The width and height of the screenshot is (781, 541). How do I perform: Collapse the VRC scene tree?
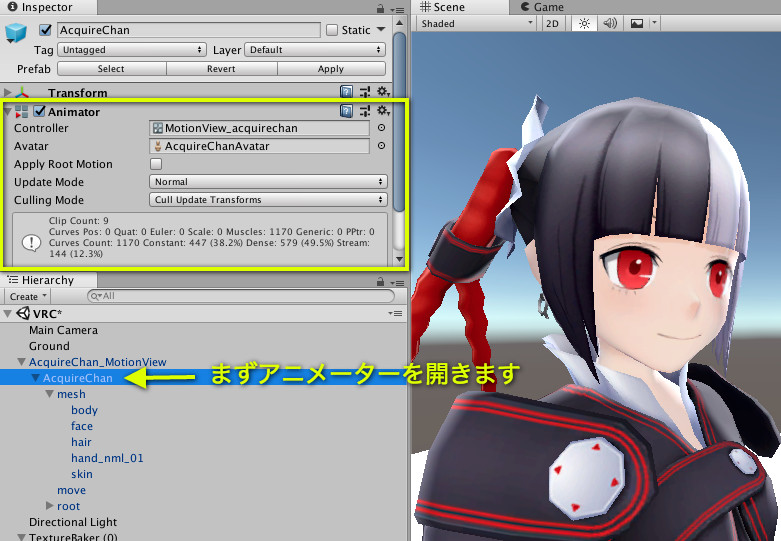[7, 314]
